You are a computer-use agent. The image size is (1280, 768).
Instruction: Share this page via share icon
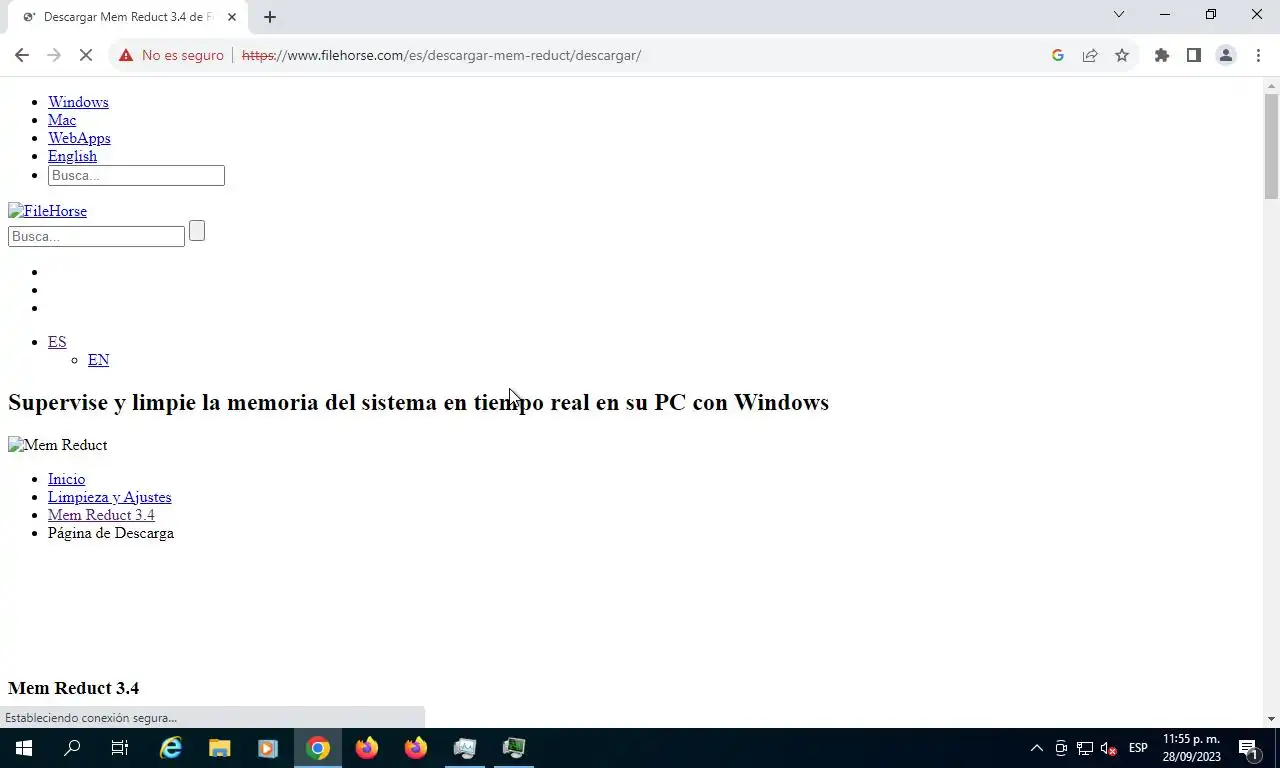pos(1090,55)
